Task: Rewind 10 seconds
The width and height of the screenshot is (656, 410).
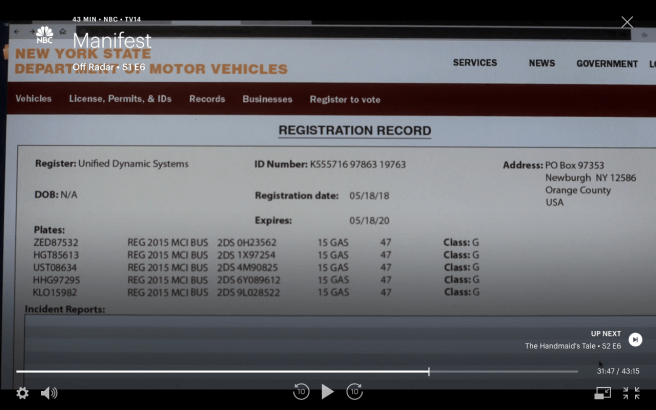Action: click(301, 392)
